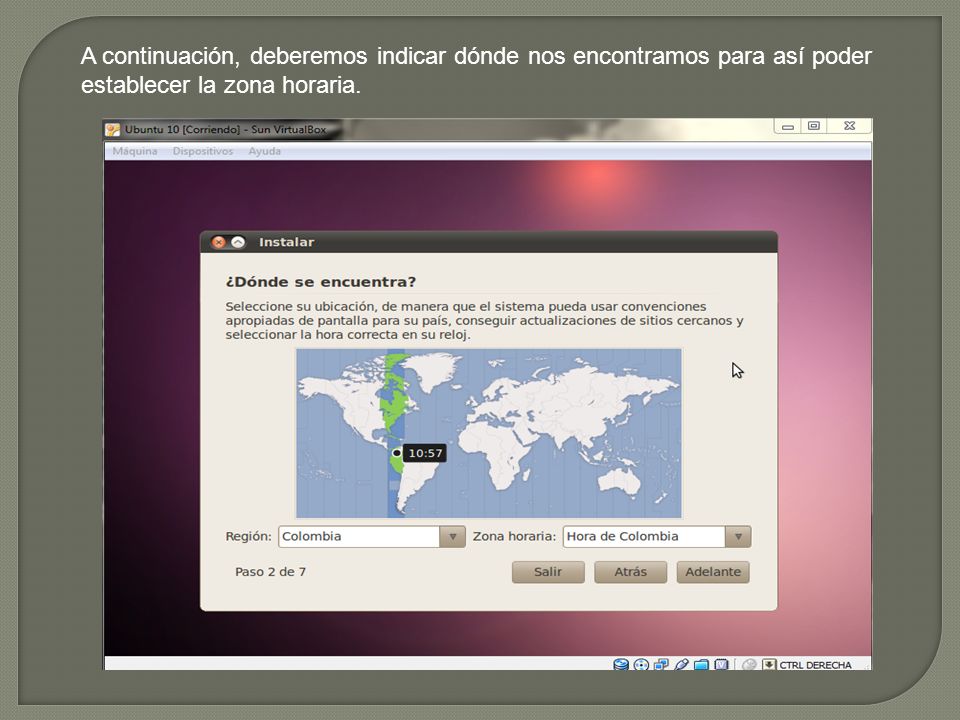Click the Instalar dialog roll-up arrow button
The width and height of the screenshot is (960, 720).
pyautogui.click(x=238, y=242)
